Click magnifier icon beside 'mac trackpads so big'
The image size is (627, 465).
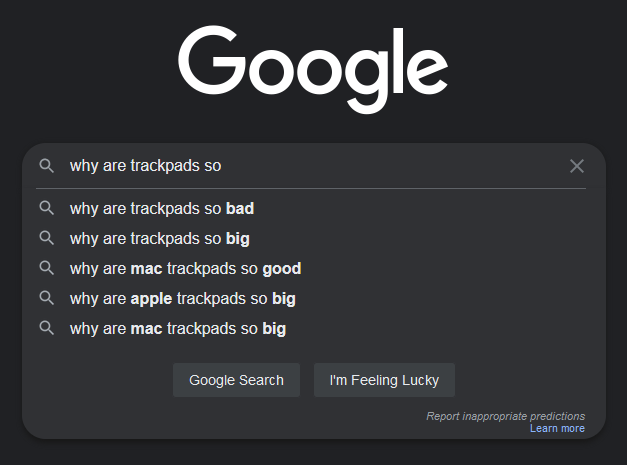pyautogui.click(x=47, y=328)
